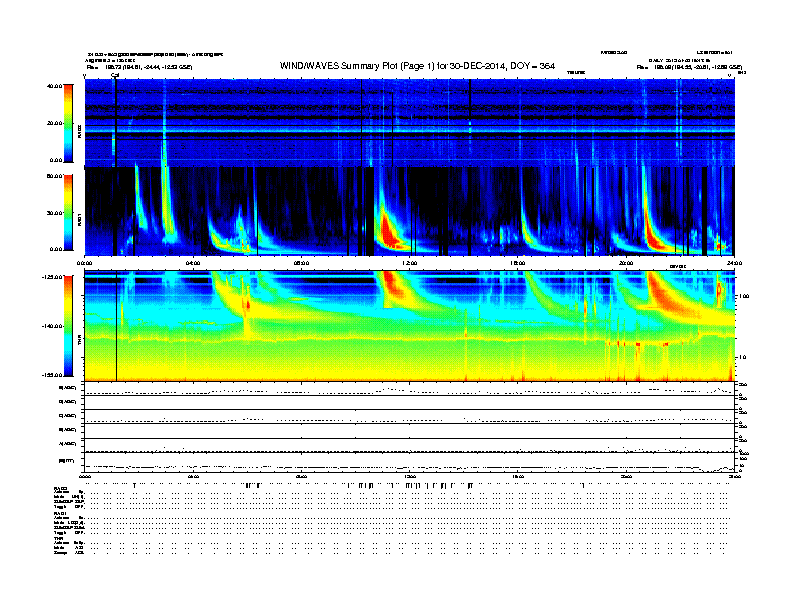Click the 04:00 tick label under RAD1 panel
The width and height of the screenshot is (792, 612).
(x=193, y=263)
